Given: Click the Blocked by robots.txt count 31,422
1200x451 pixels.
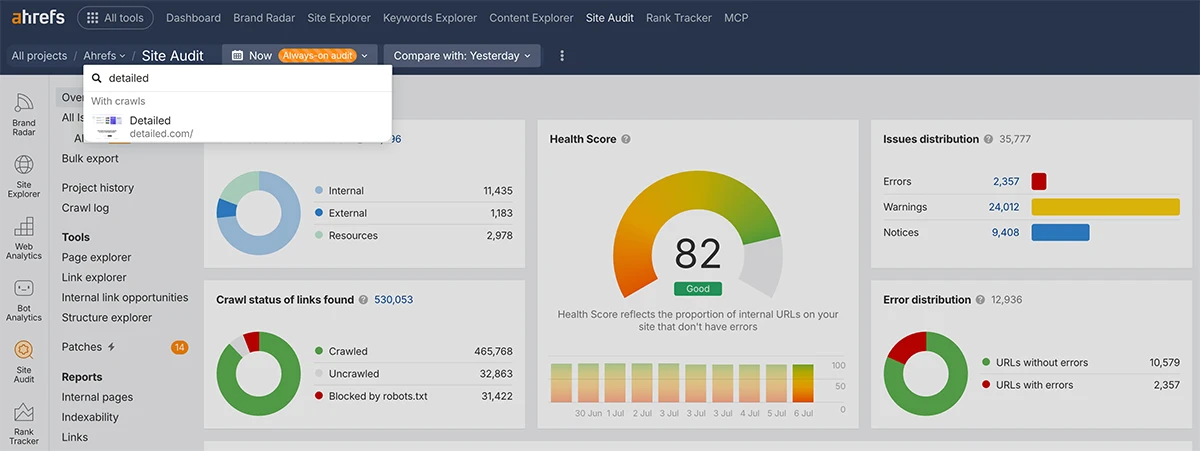Looking at the screenshot, I should click(496, 396).
